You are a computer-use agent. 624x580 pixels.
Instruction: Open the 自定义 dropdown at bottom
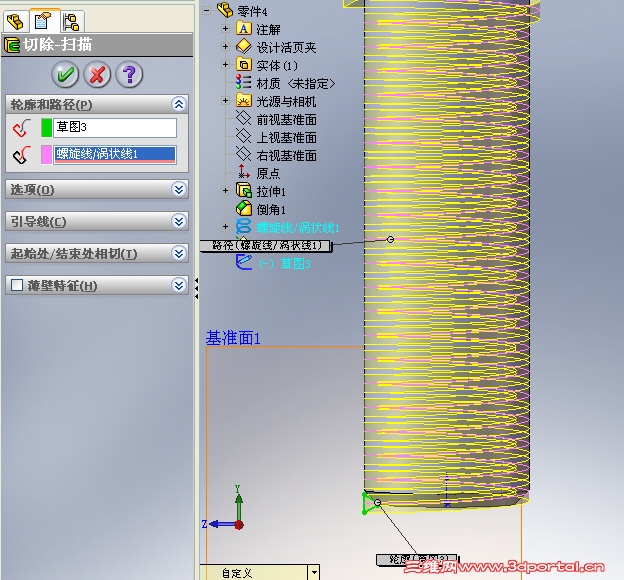pos(314,572)
